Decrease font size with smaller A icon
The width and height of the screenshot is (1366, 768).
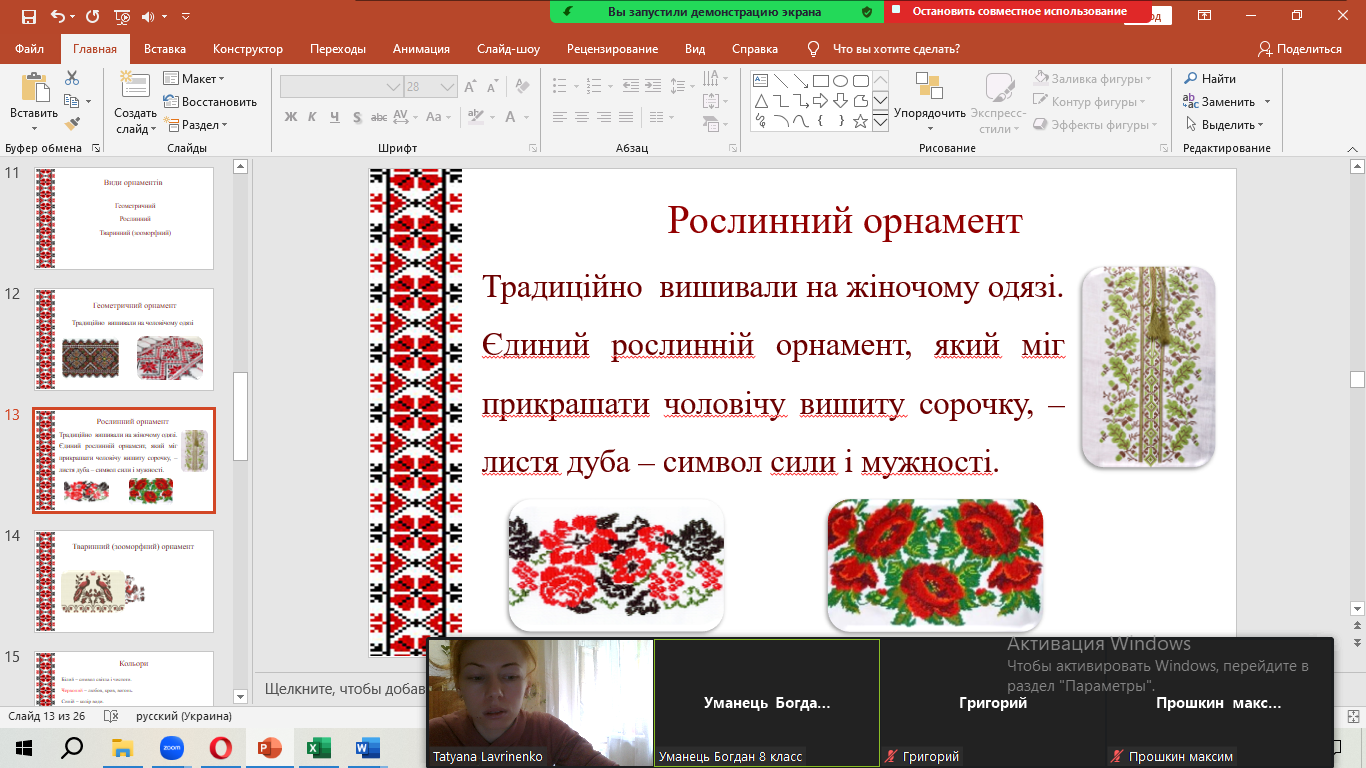pyautogui.click(x=492, y=87)
